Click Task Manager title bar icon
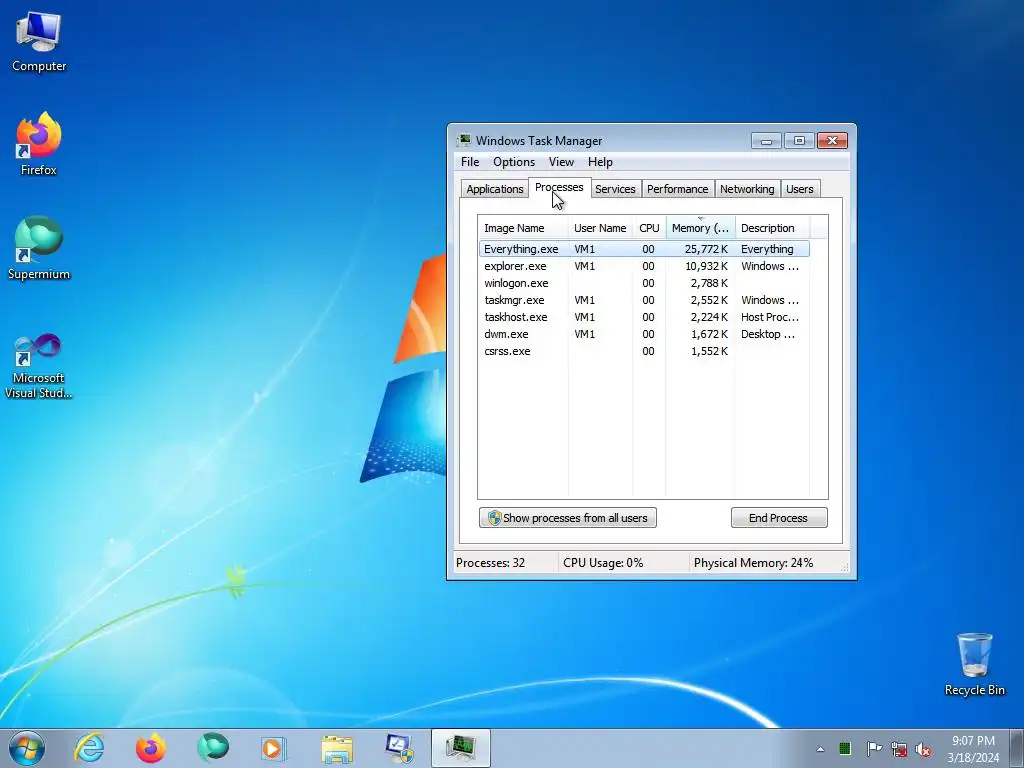 [464, 140]
